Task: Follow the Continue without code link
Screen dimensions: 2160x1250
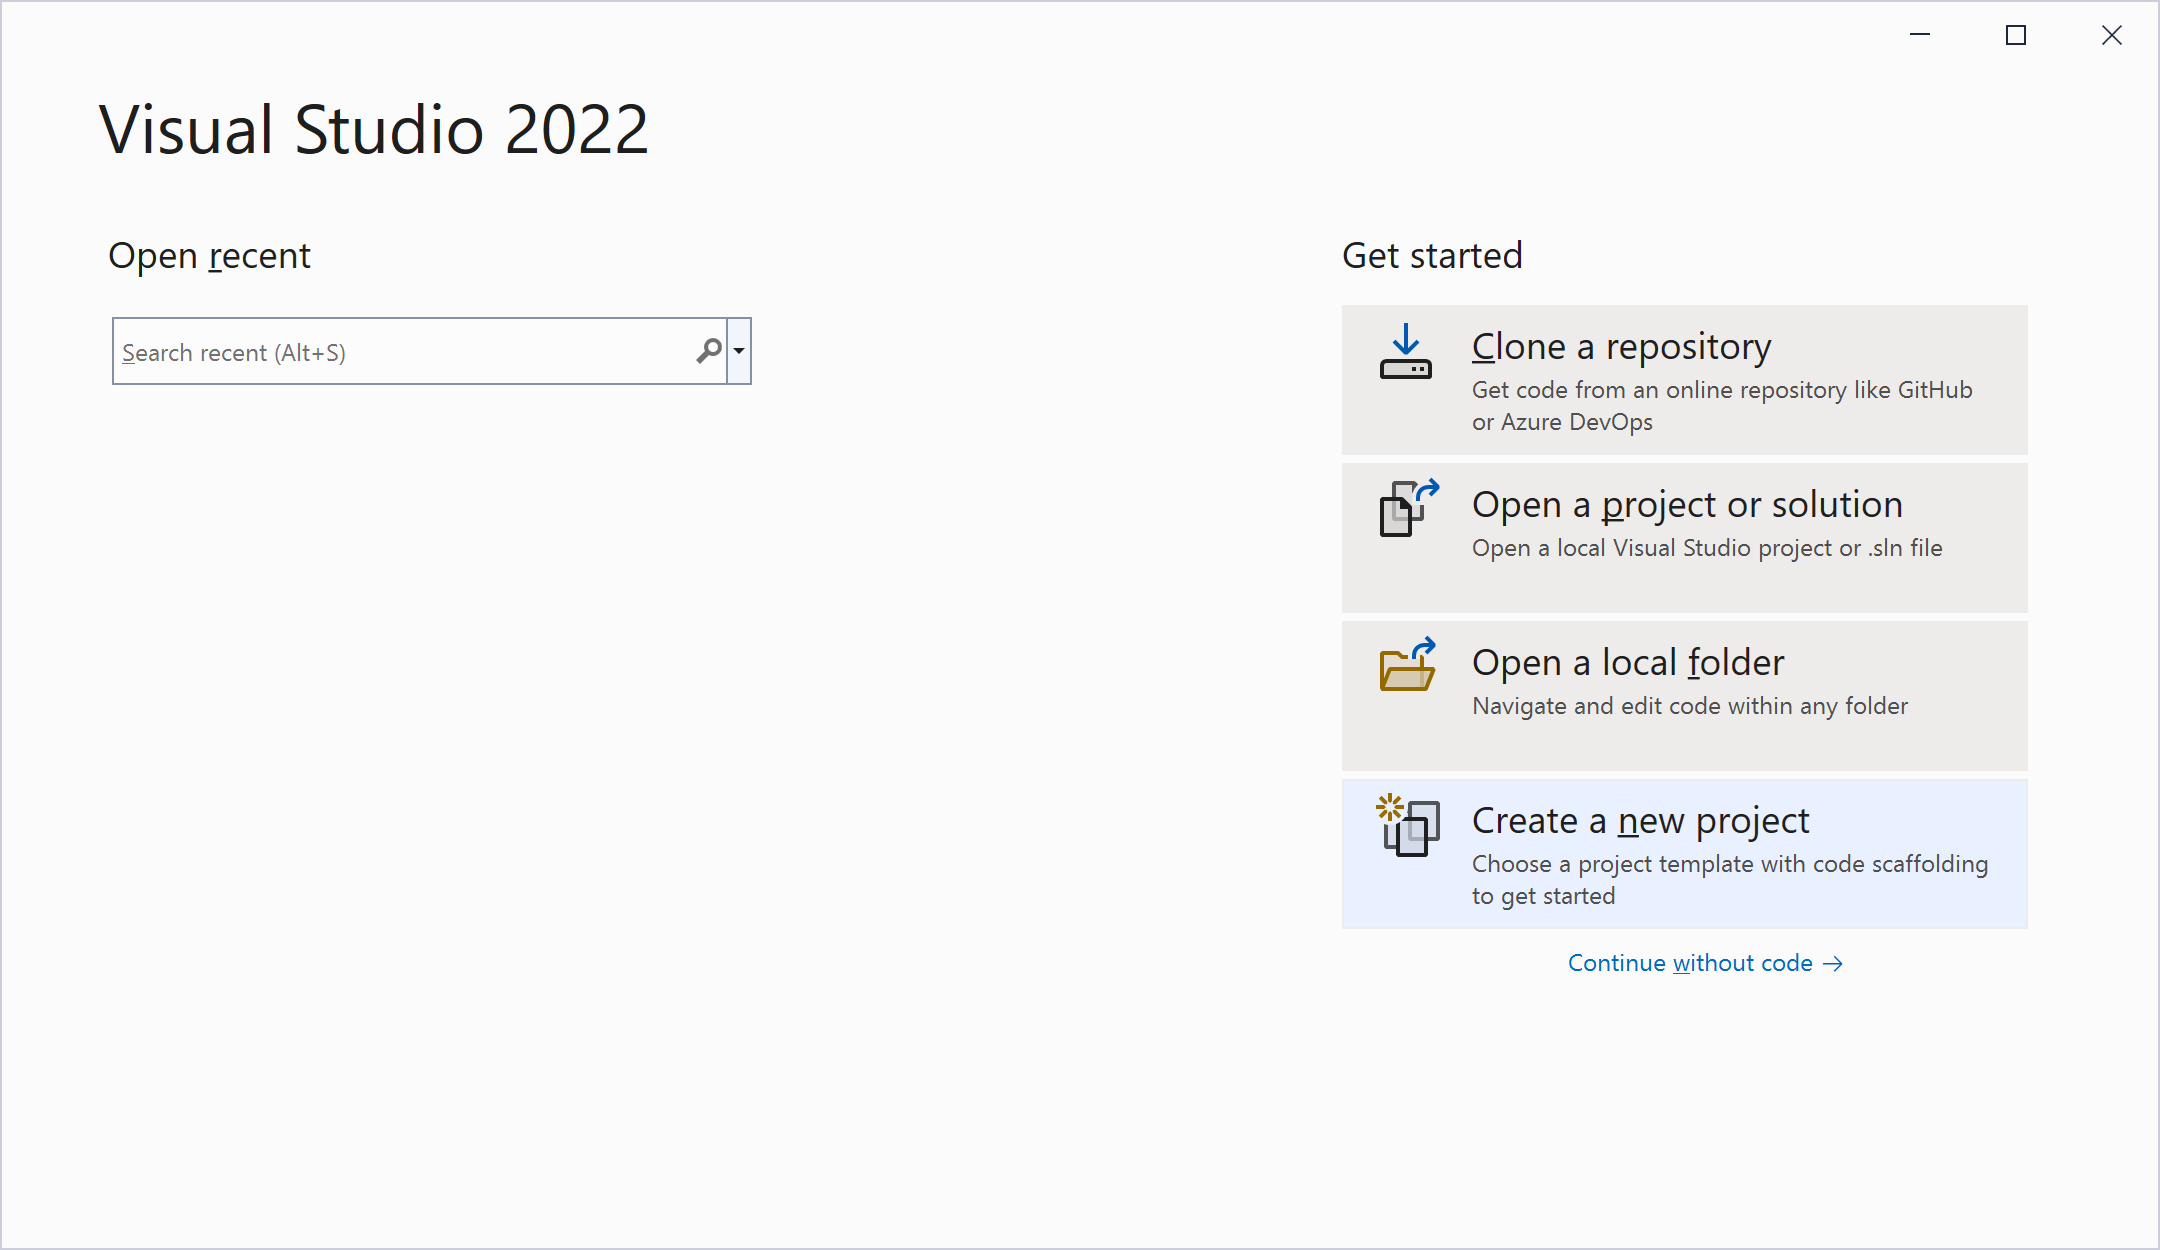Action: pos(1690,964)
